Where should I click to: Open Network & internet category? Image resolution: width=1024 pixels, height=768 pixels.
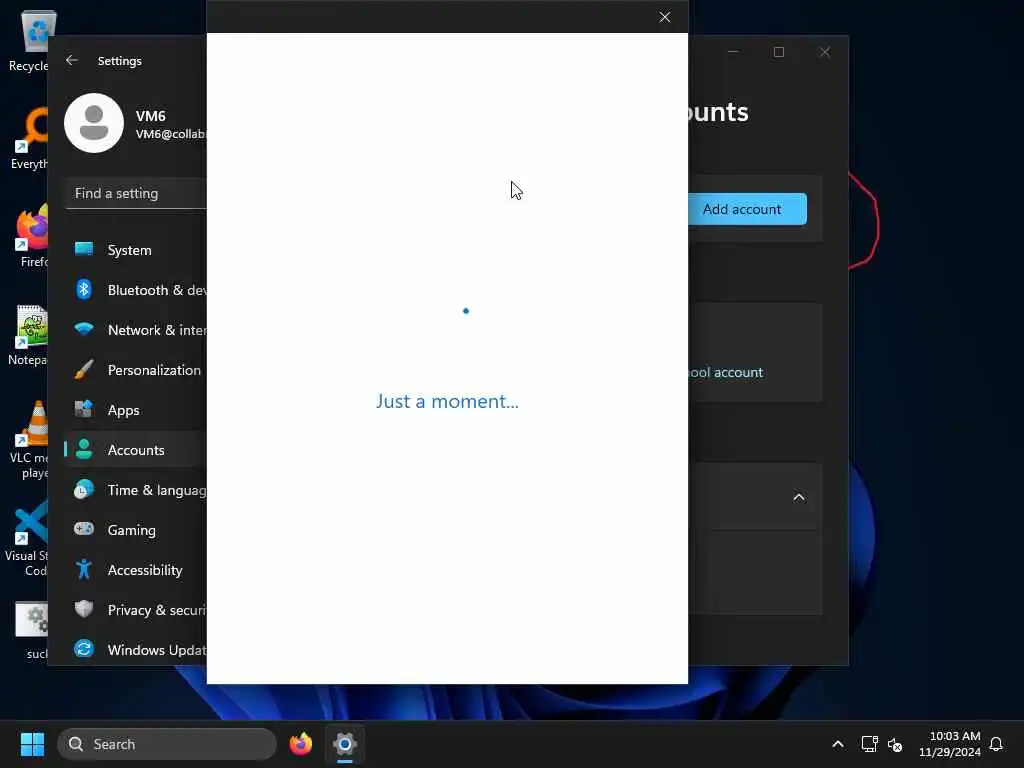(136, 330)
